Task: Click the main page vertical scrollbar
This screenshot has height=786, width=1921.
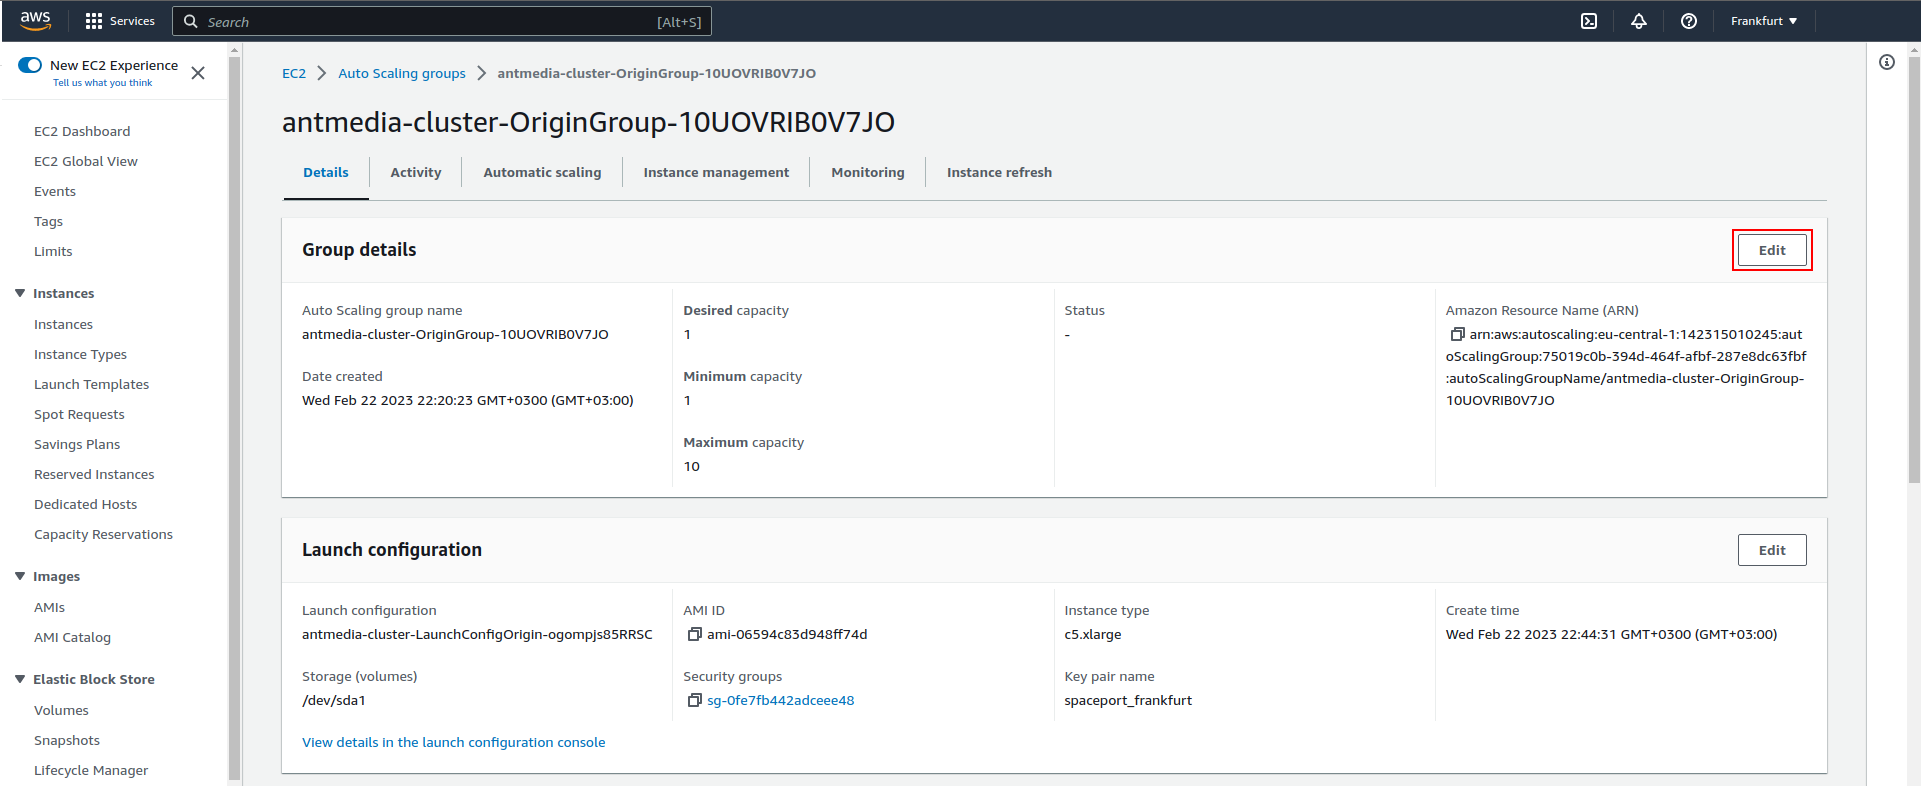Action: pyautogui.click(x=1914, y=270)
